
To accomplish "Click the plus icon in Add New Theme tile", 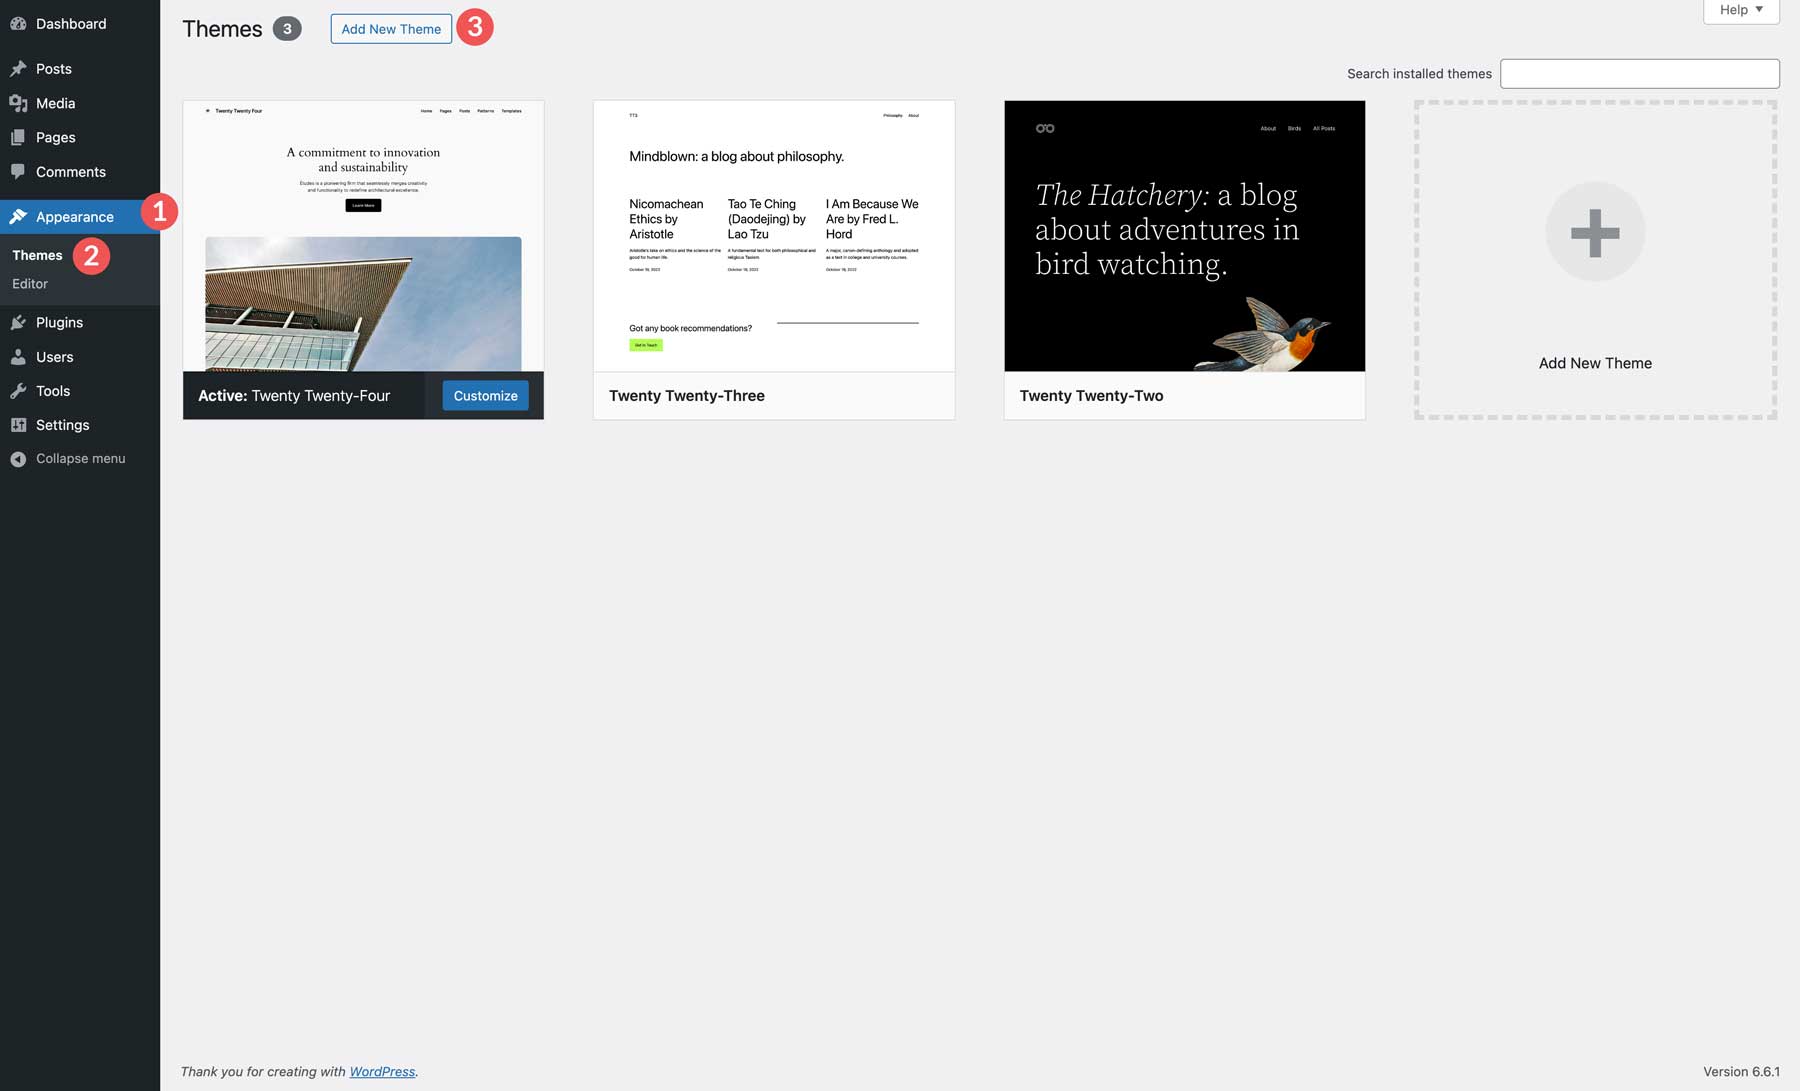I will click(x=1594, y=231).
